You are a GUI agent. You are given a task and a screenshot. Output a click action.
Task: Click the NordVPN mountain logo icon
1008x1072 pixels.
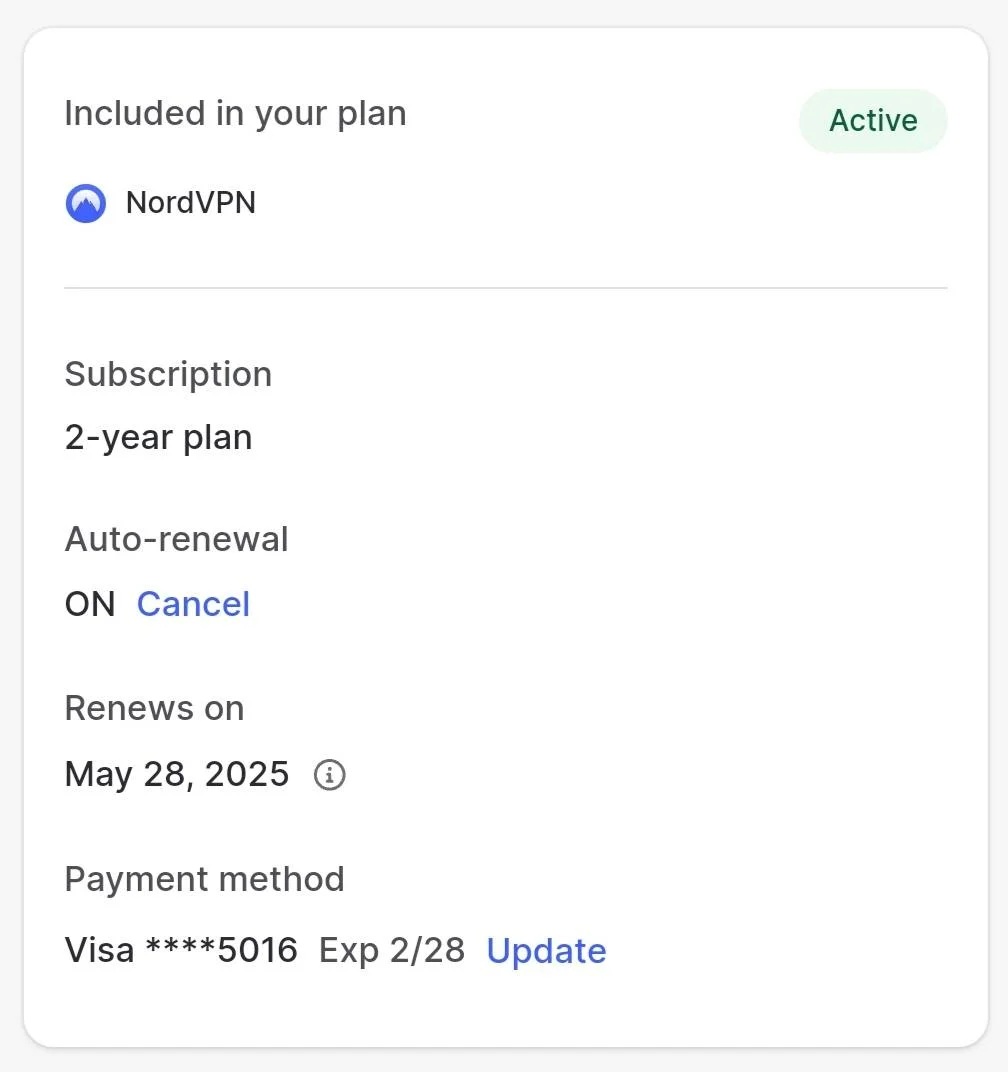coord(85,203)
